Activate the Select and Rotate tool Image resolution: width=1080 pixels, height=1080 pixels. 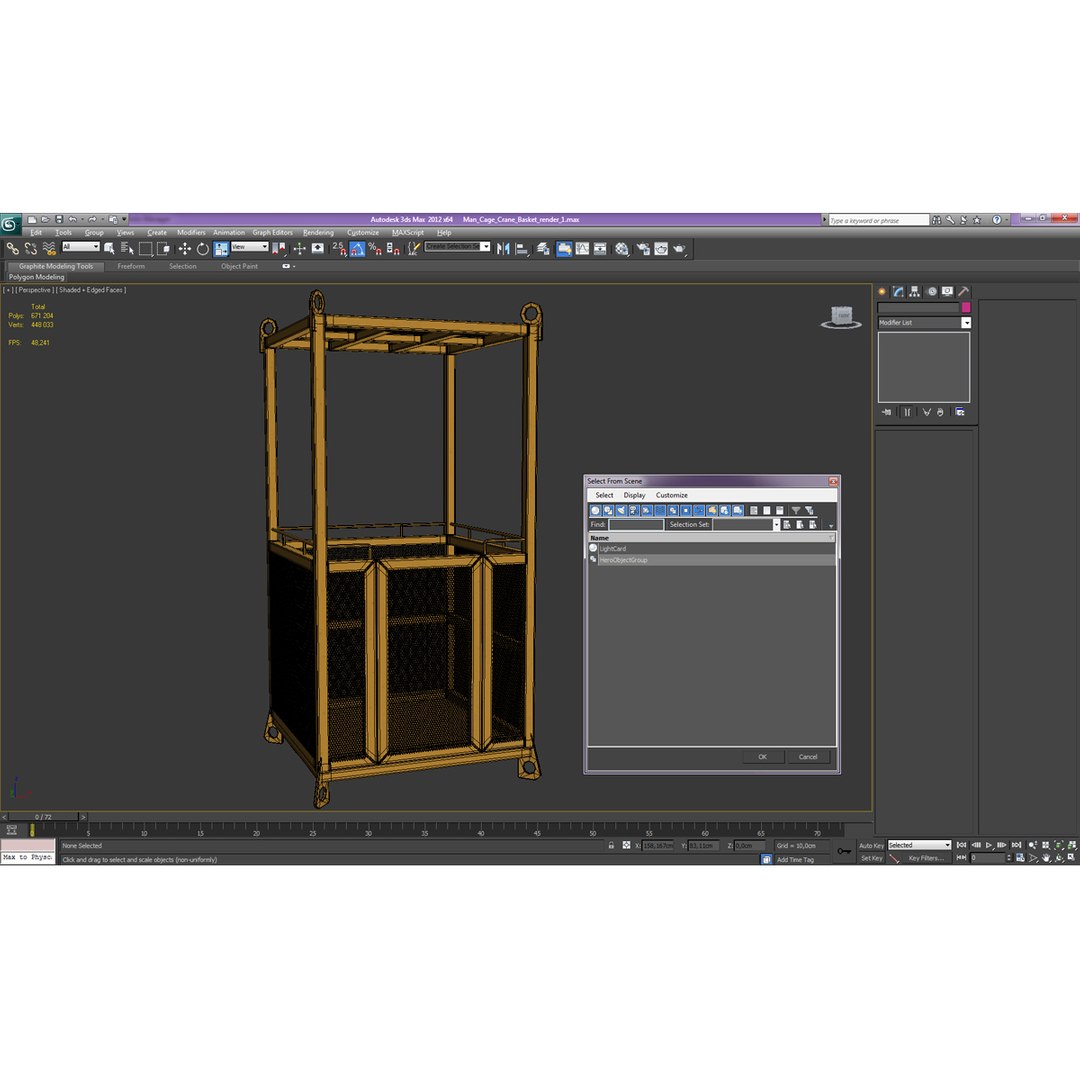(202, 249)
